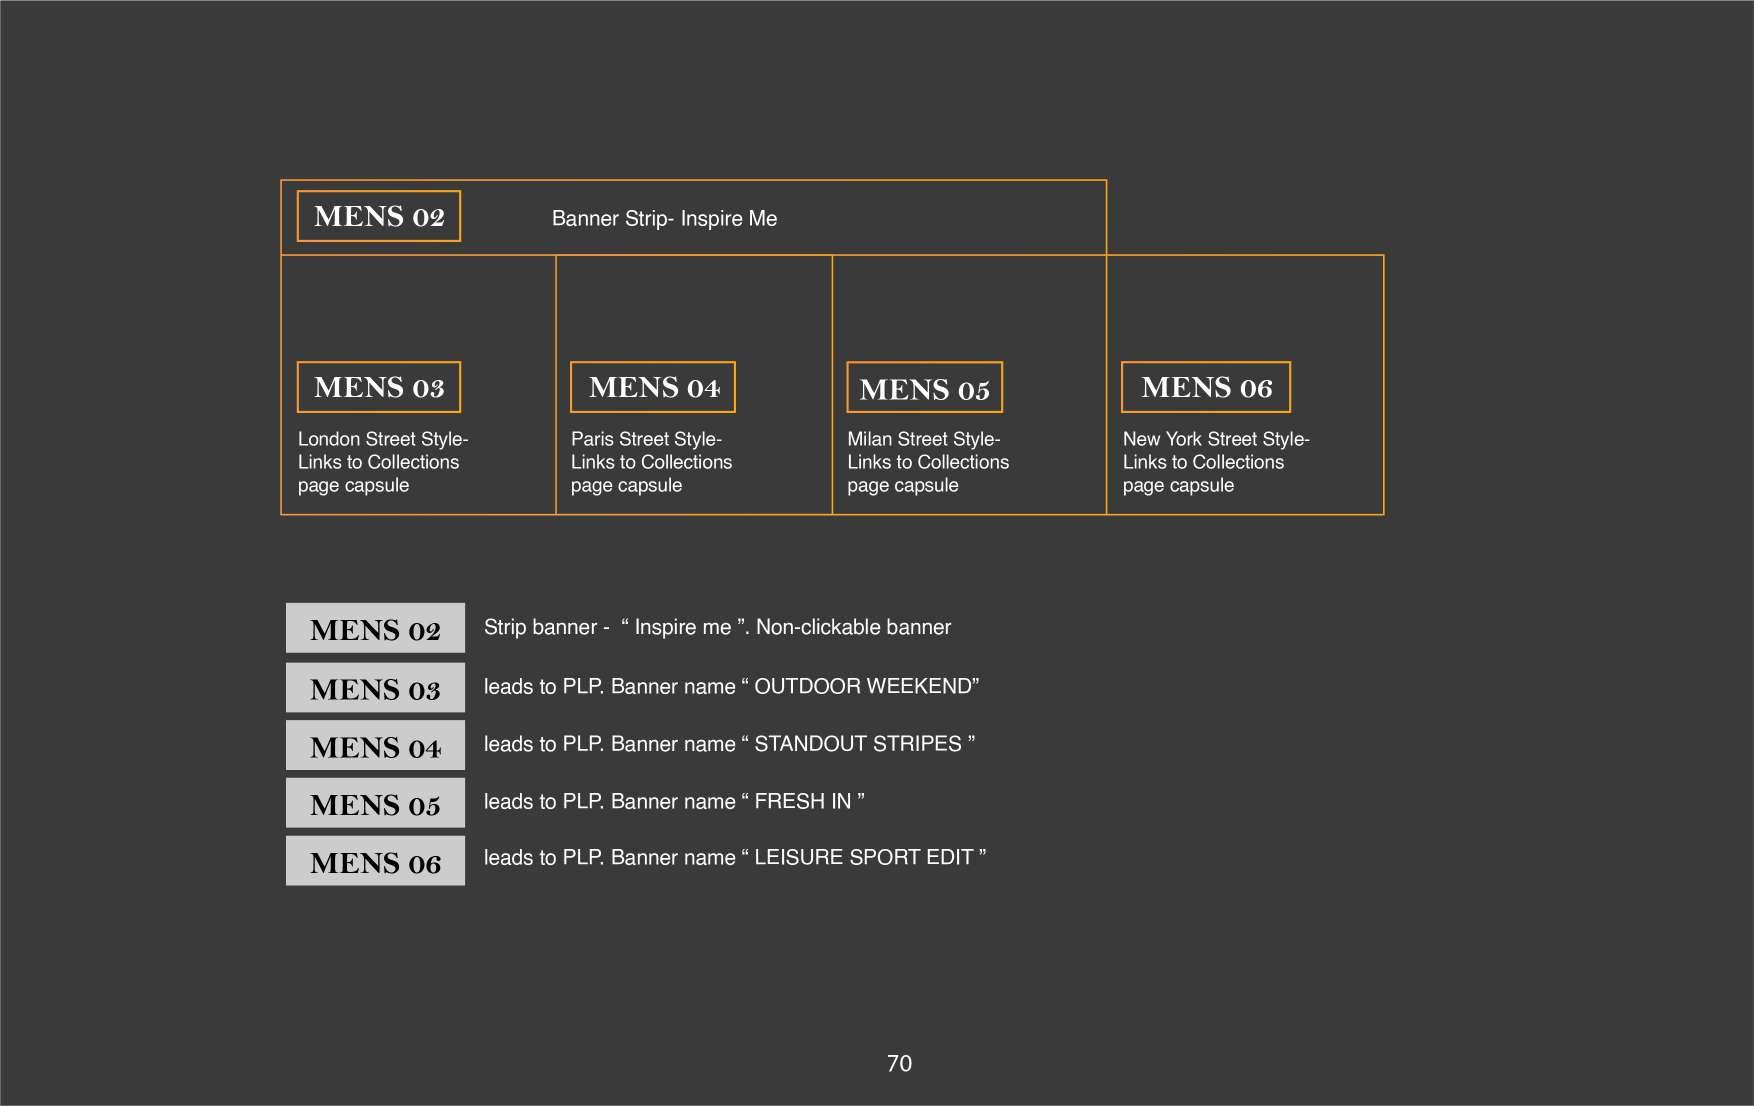Click the gray MENS 06 legend label
Image resolution: width=1754 pixels, height=1106 pixels.
tap(375, 861)
